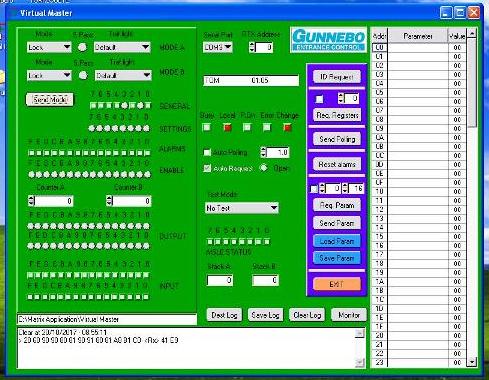This screenshot has height=380, width=489.
Task: Click the S.Pass round indicator for Mode A
Action: tap(82, 47)
